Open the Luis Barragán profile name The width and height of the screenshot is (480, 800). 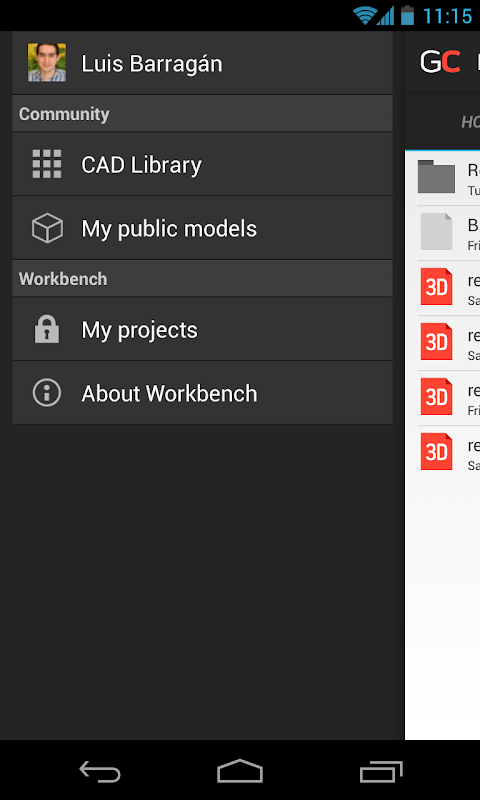pos(152,64)
